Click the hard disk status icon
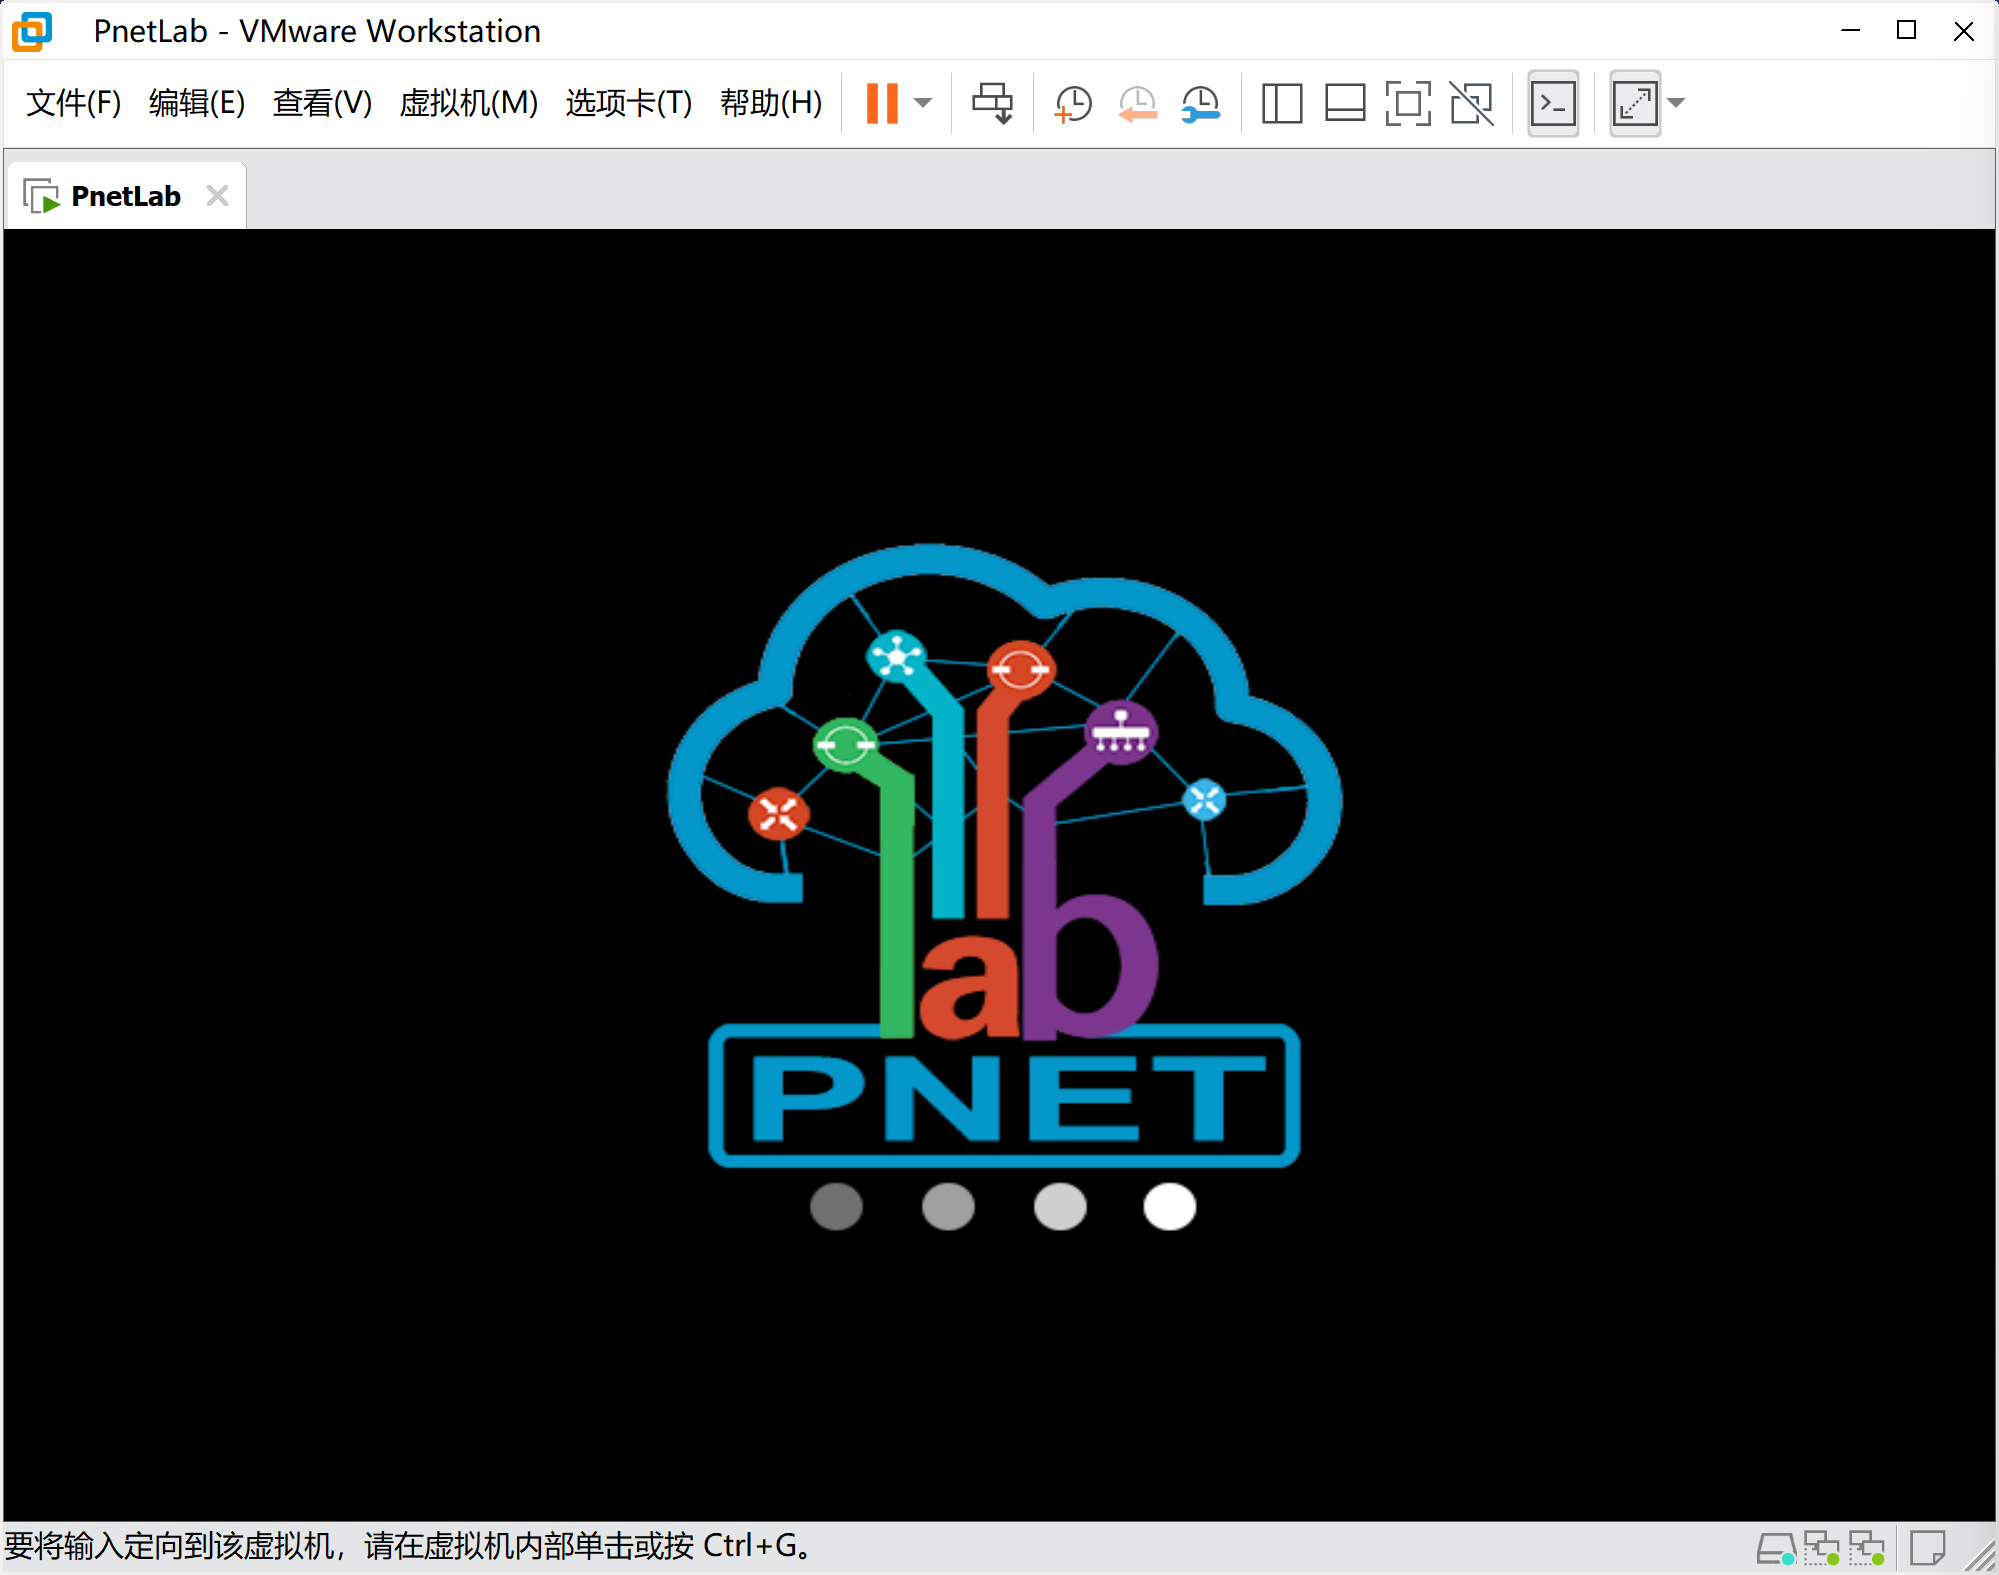The image size is (1999, 1575). click(x=1776, y=1549)
